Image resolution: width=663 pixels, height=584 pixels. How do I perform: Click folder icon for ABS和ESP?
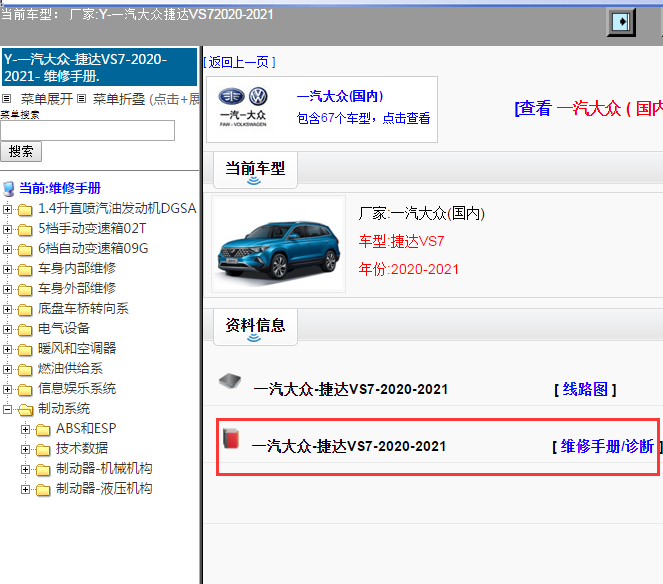[x=43, y=430]
